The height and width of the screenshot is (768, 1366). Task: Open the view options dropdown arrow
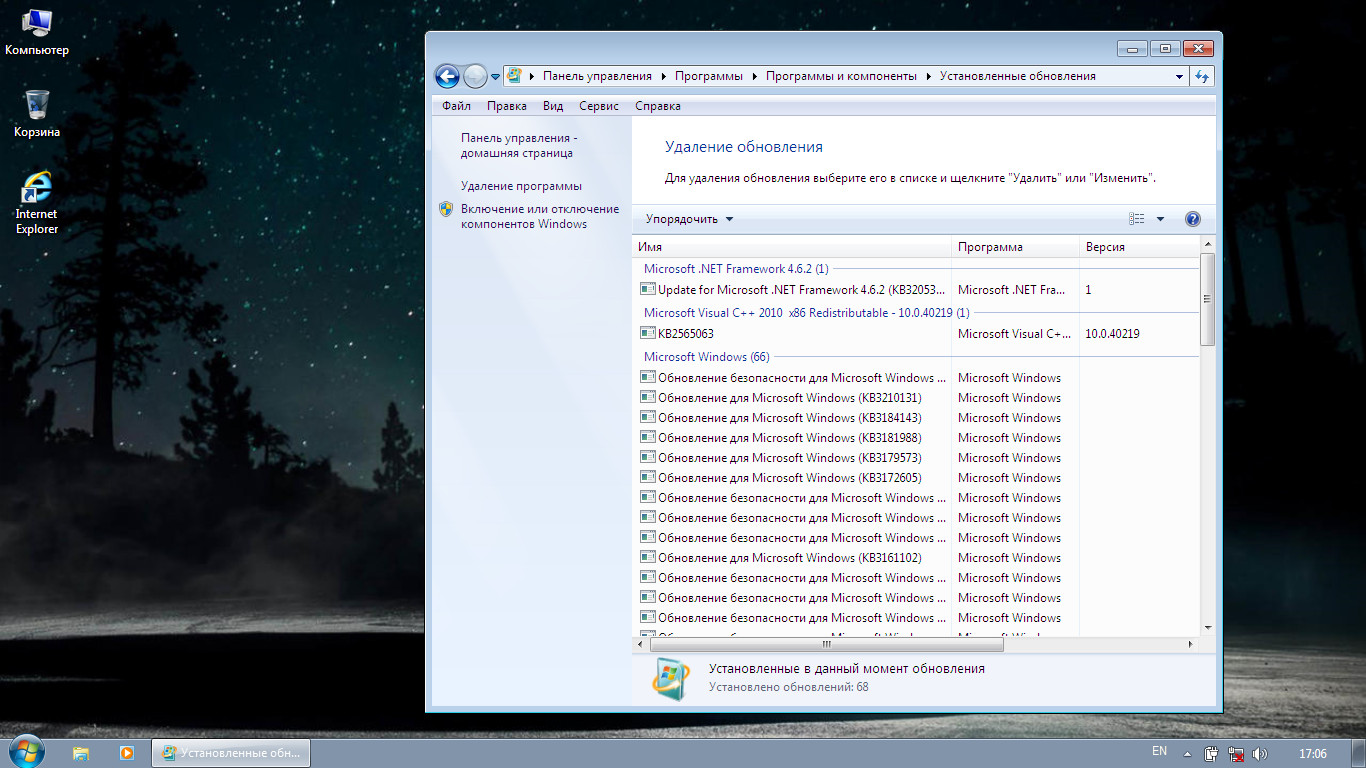tap(1160, 219)
